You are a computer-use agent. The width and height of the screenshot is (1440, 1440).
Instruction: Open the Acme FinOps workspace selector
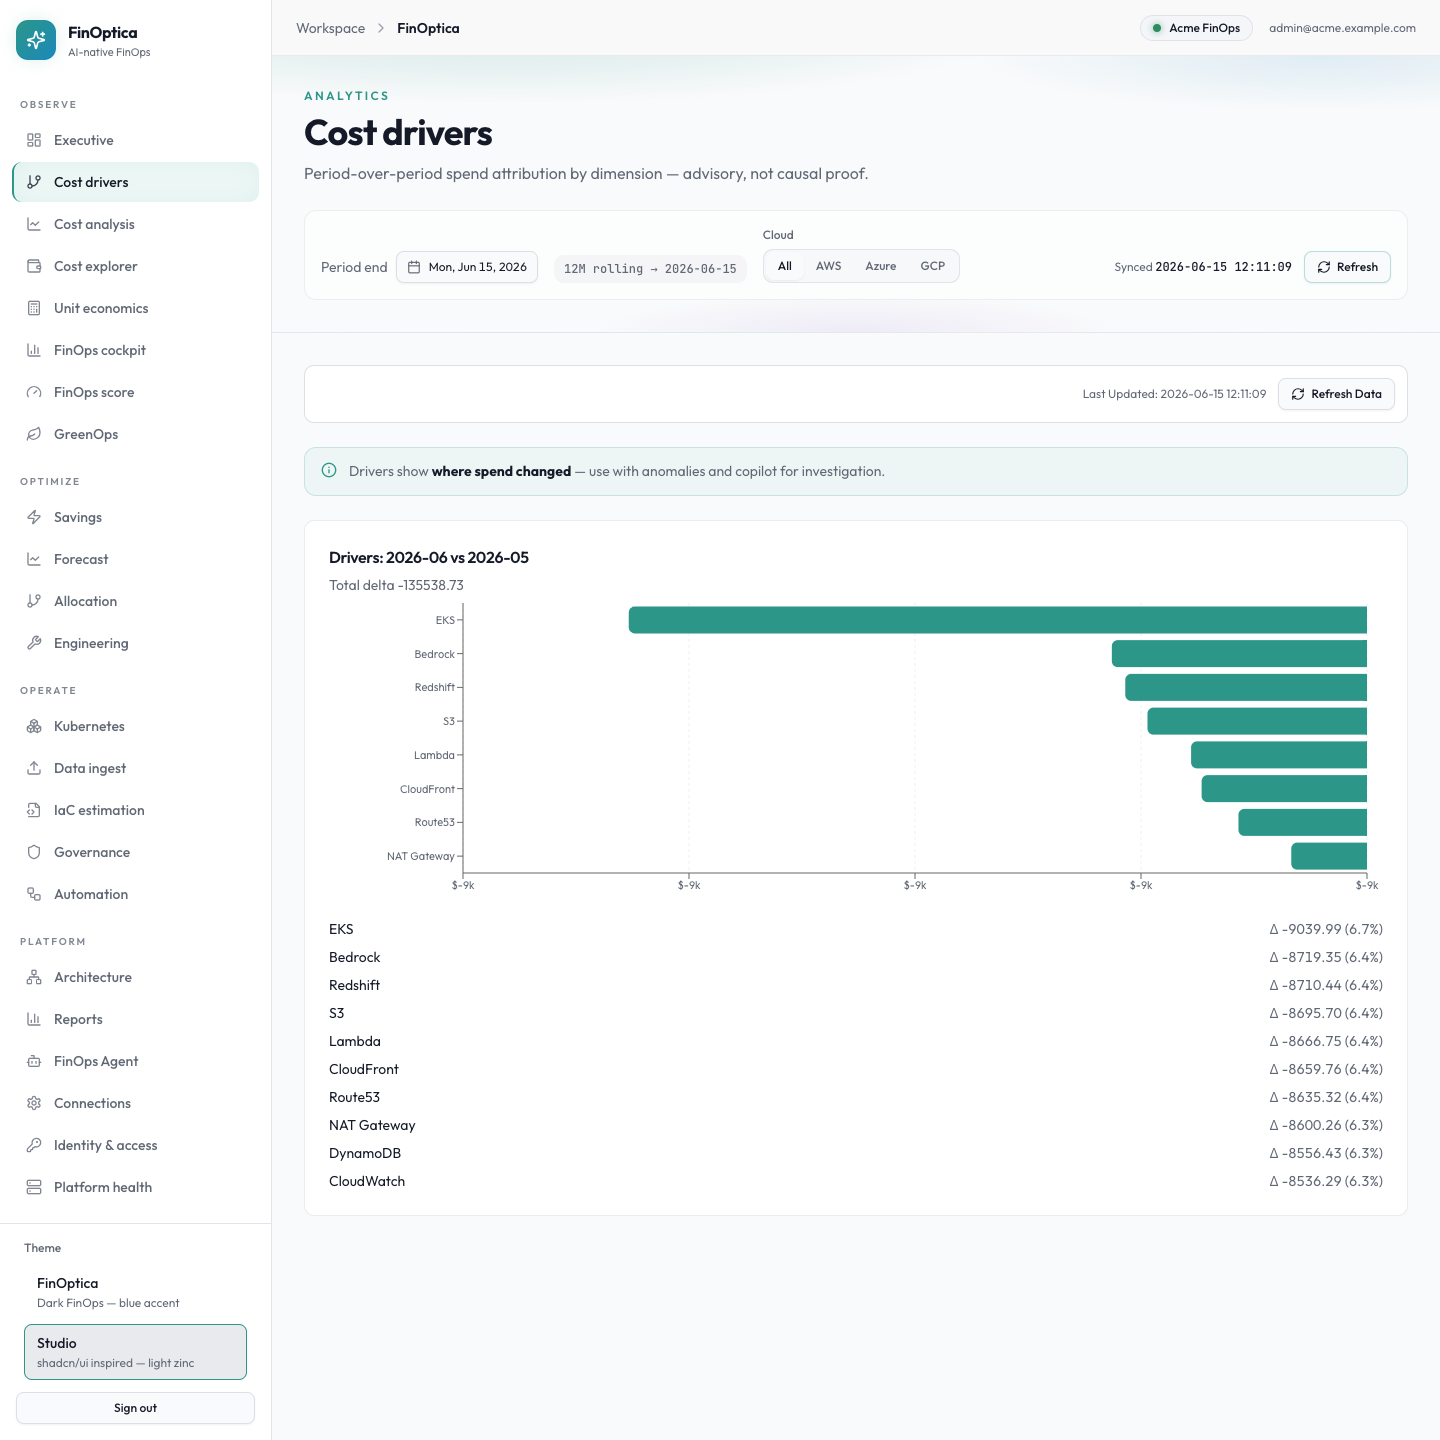pos(1196,28)
